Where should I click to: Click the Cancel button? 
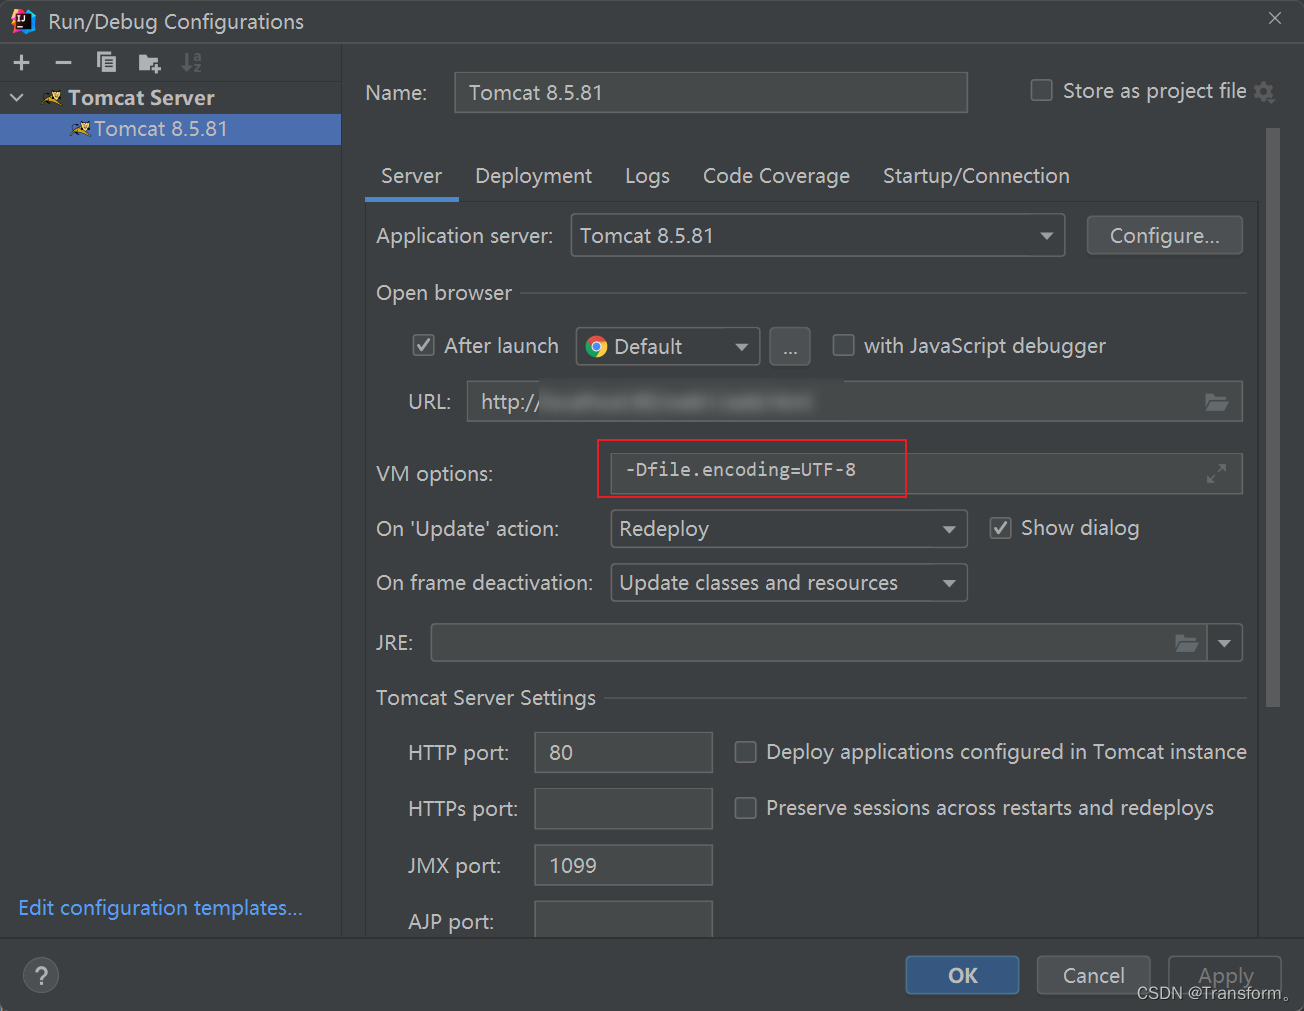click(1093, 975)
